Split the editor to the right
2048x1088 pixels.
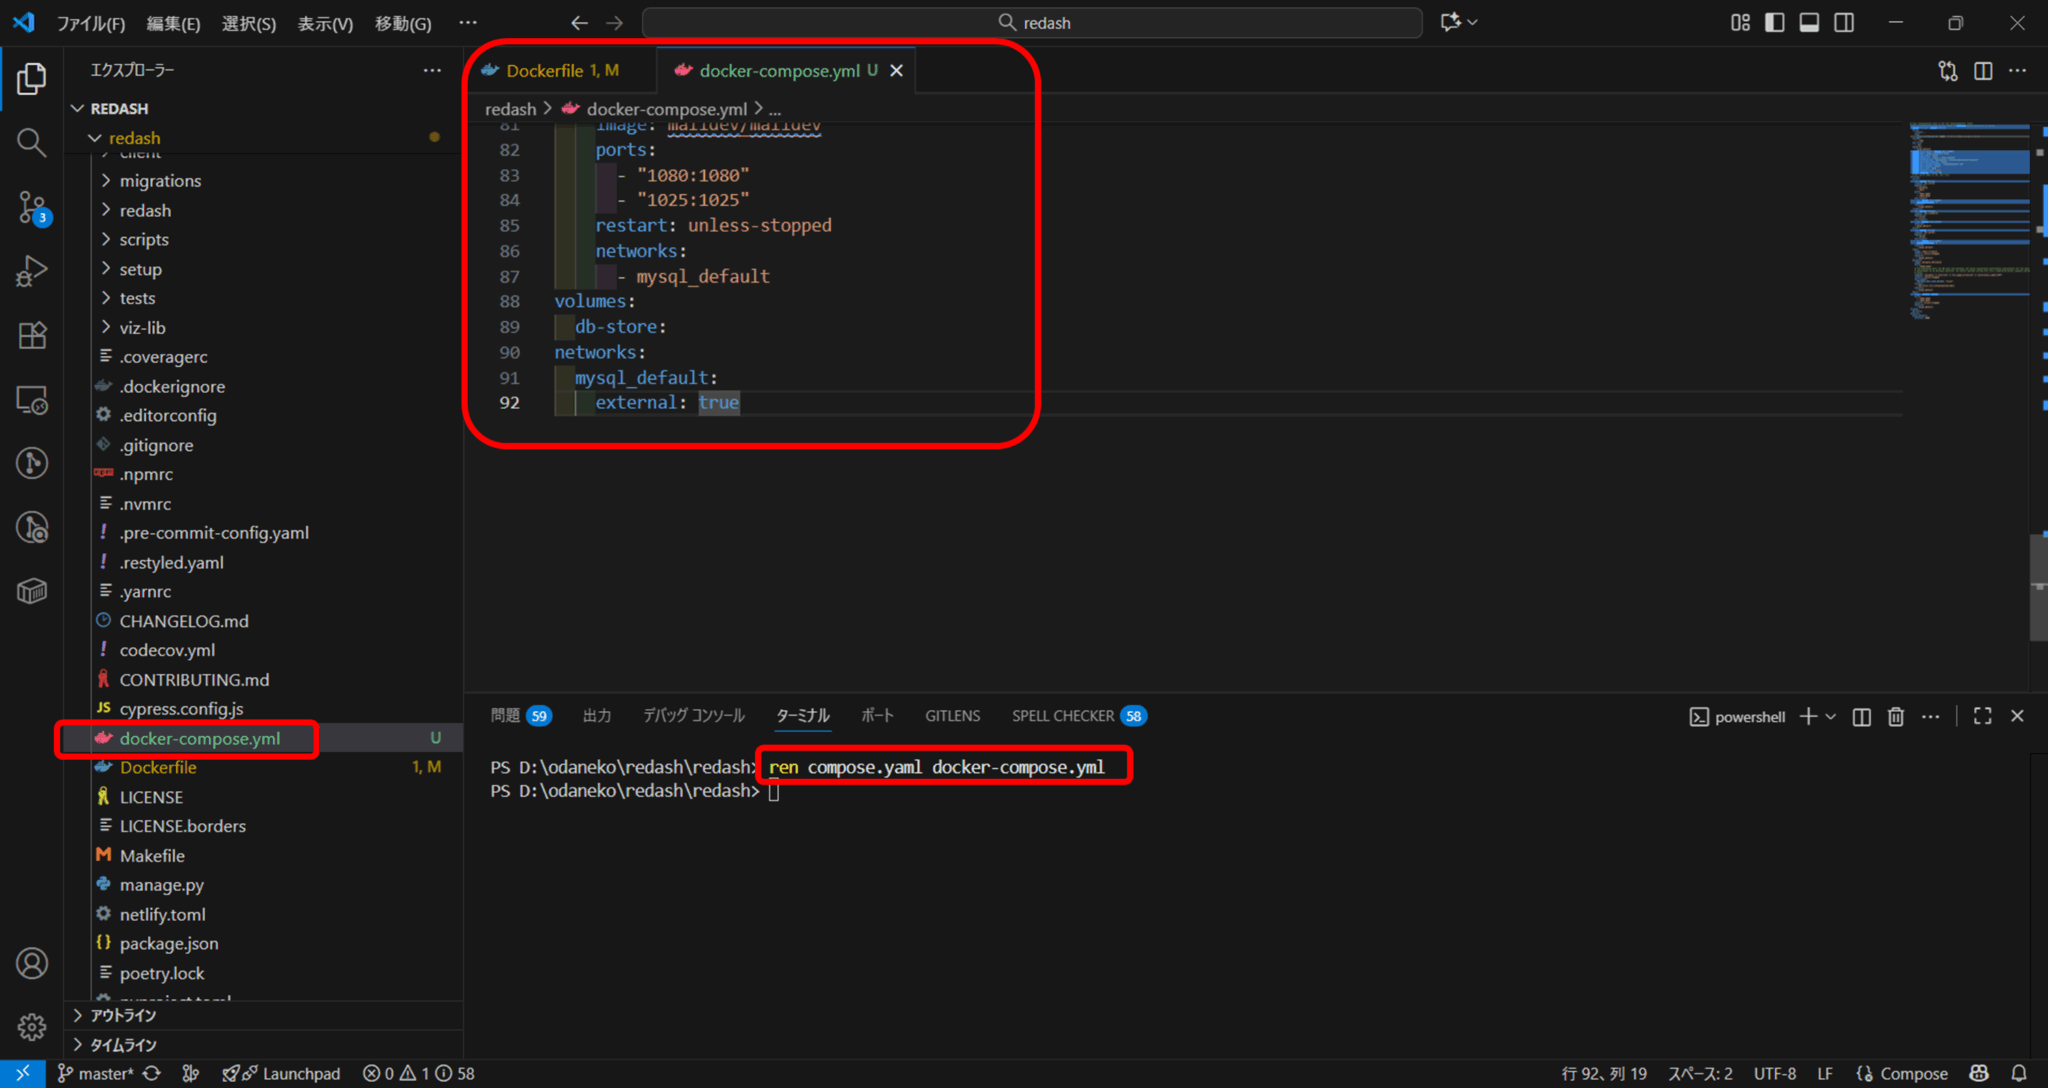(x=1983, y=70)
